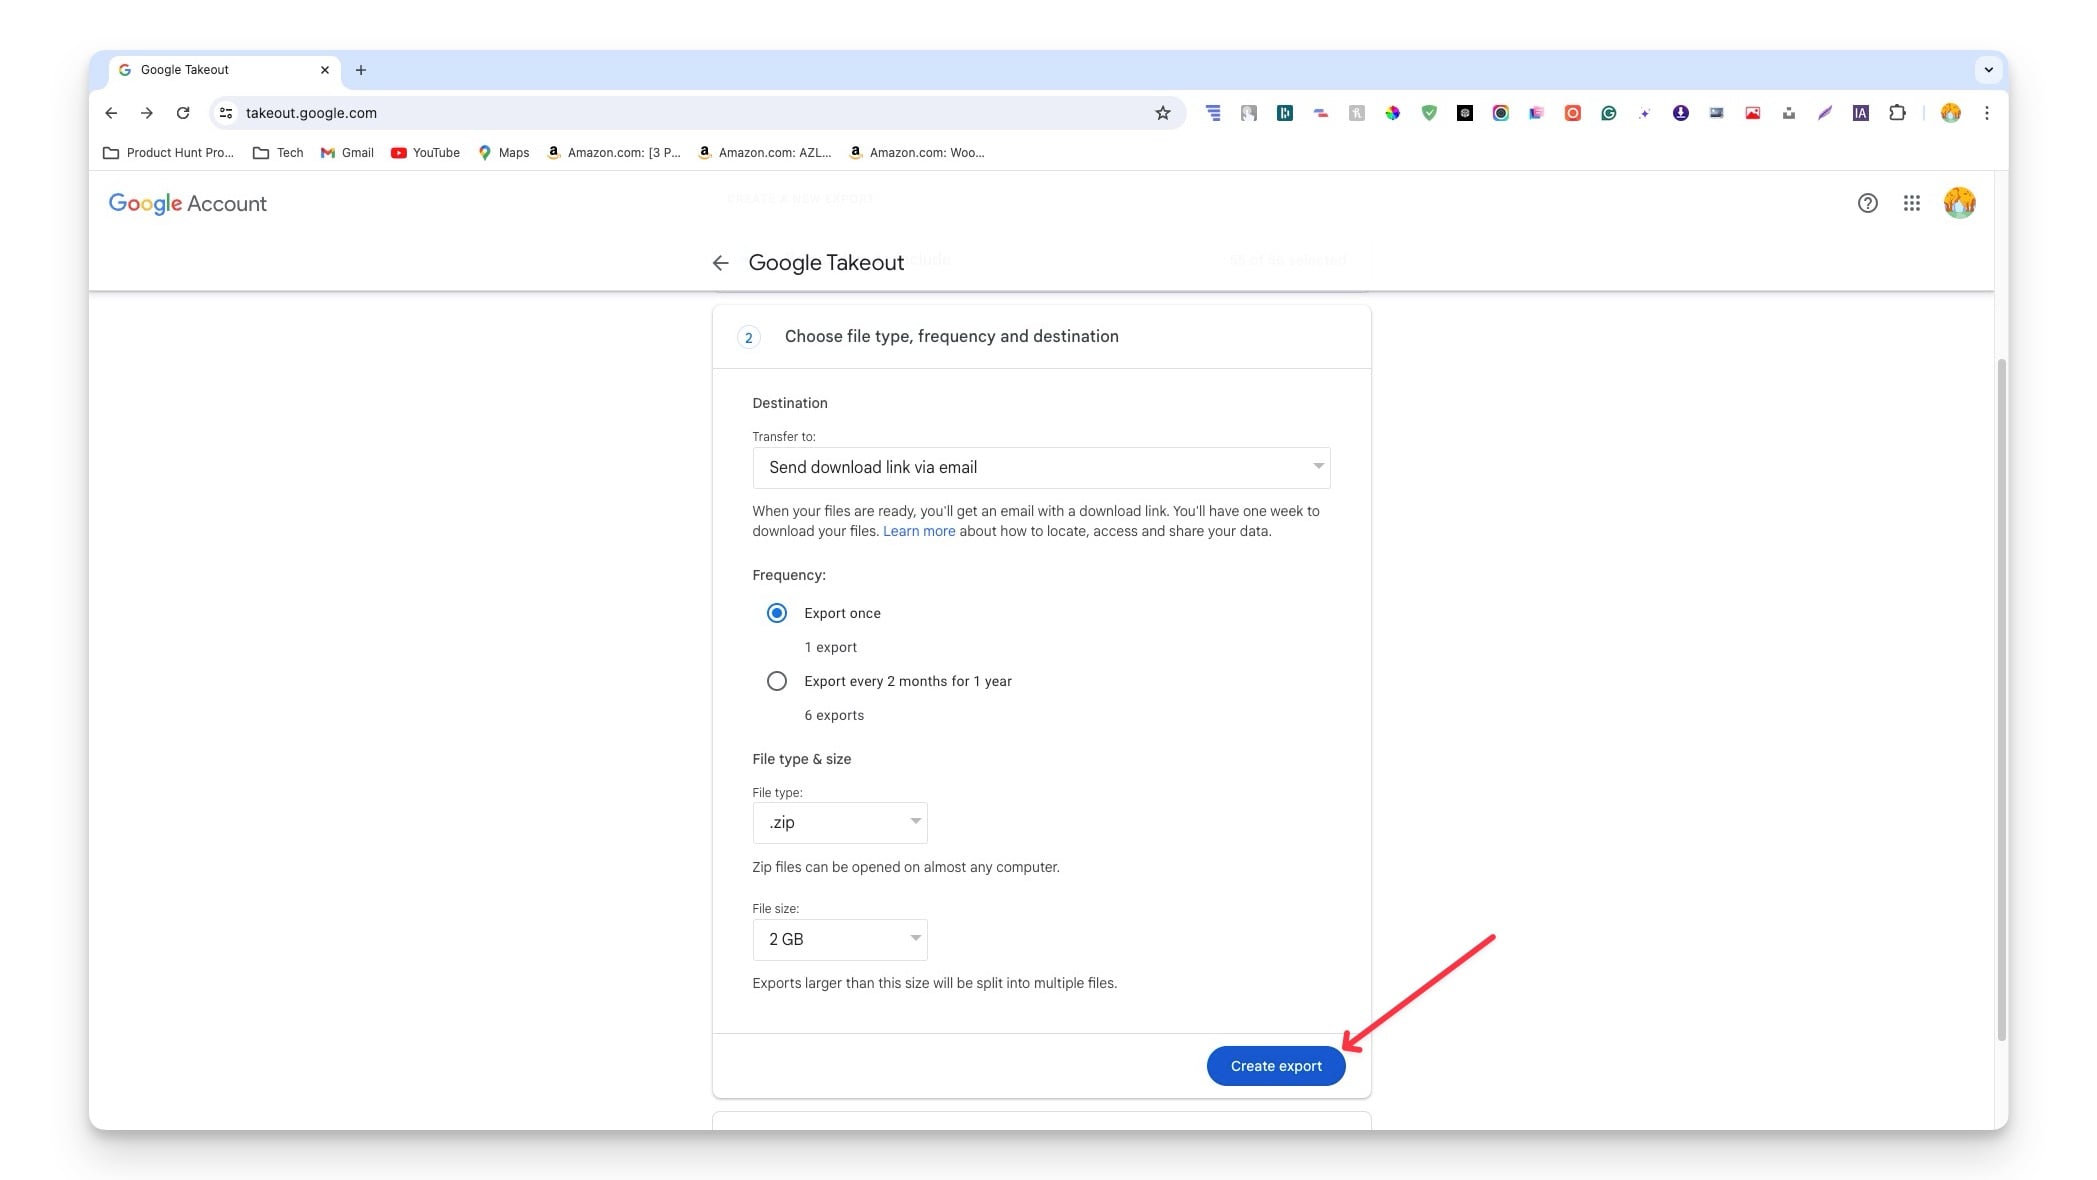Image resolution: width=2097 pixels, height=1180 pixels.
Task: Open the Amazon.com: Woo... bookmark
Action: tap(916, 153)
